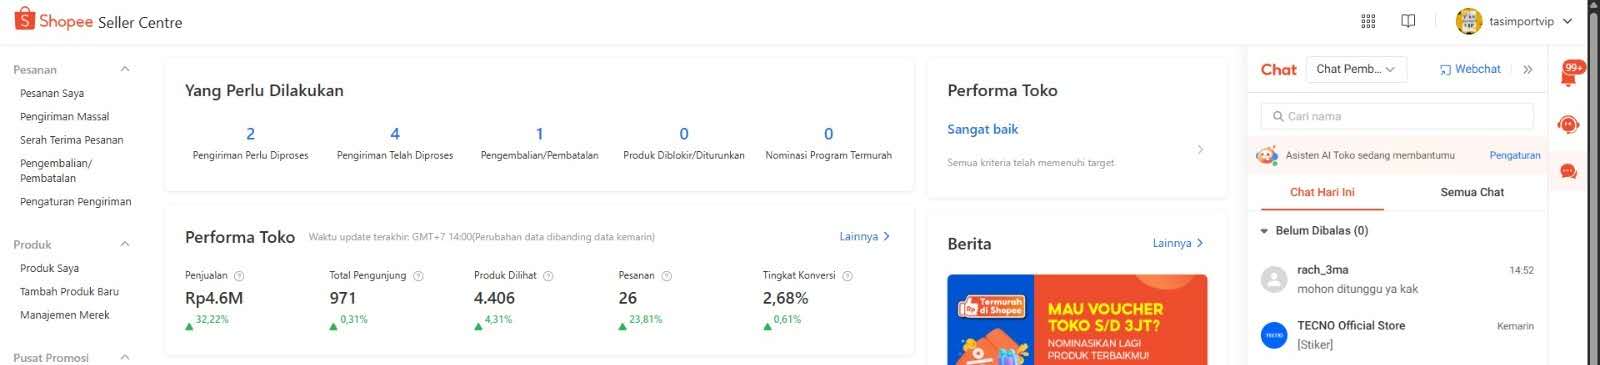Click the Shopee logo bag icon
The height and width of the screenshot is (365, 1600).
pyautogui.click(x=24, y=19)
